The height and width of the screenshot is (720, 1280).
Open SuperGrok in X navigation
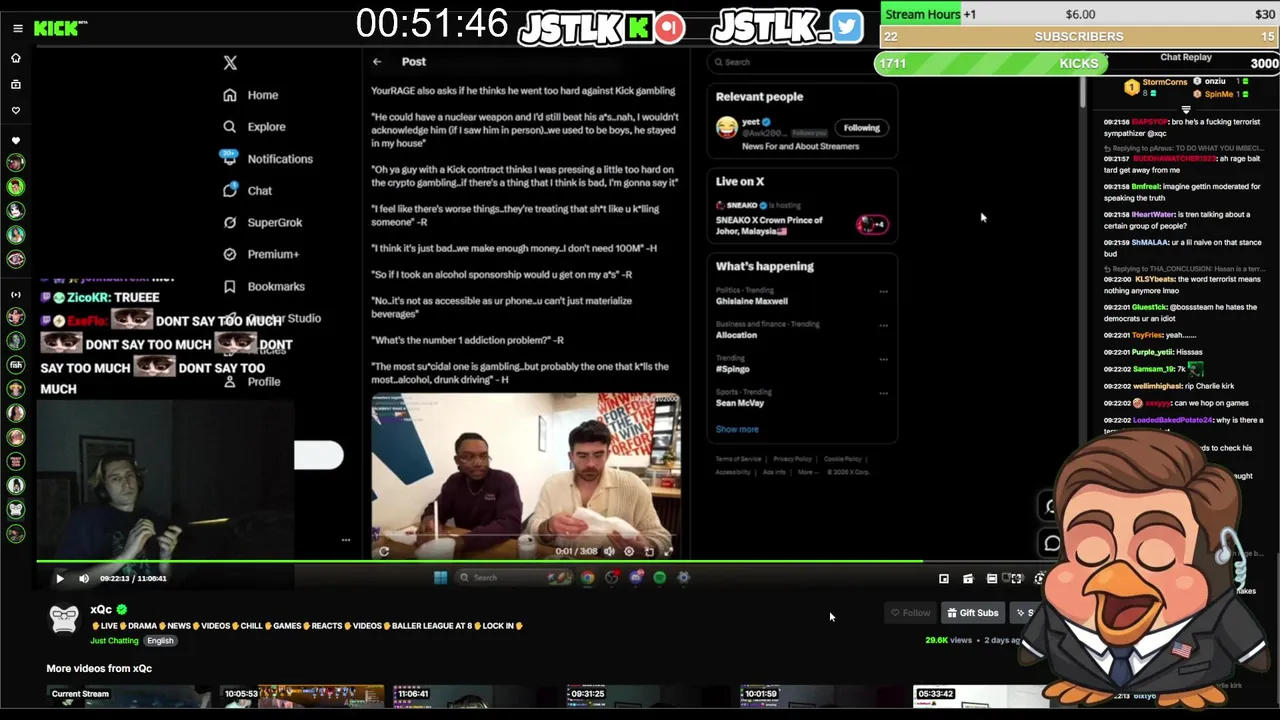coord(262,223)
